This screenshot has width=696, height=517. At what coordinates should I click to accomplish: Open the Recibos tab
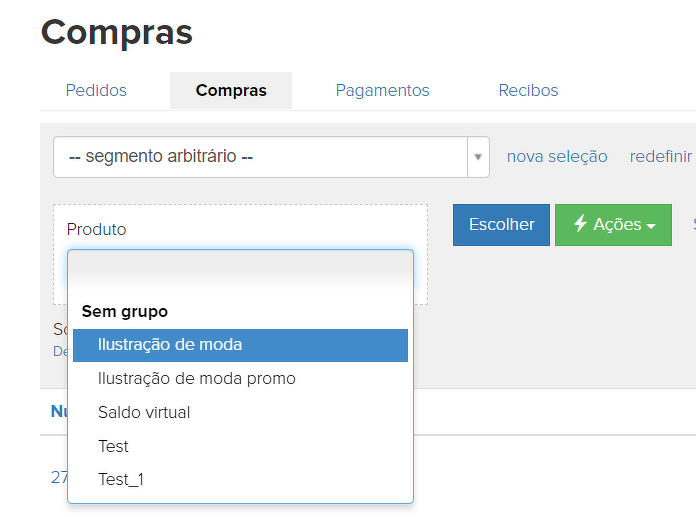coord(528,90)
